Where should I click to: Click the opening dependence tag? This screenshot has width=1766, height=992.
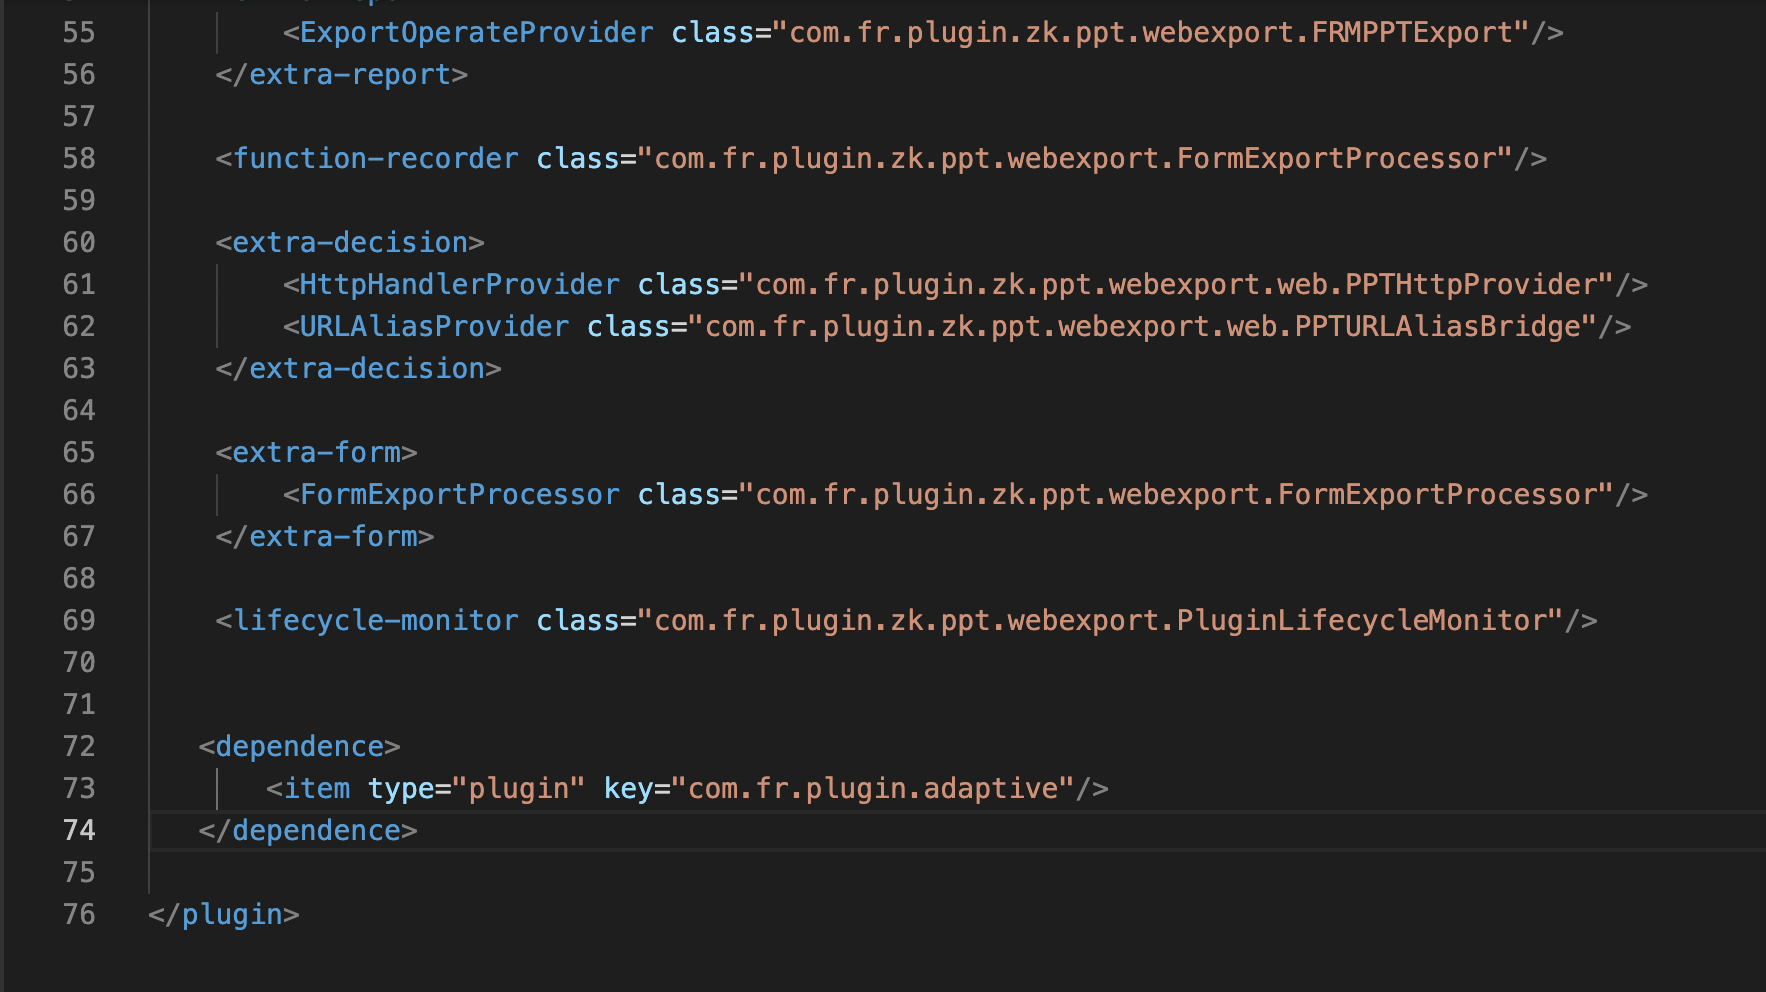pyautogui.click(x=299, y=746)
